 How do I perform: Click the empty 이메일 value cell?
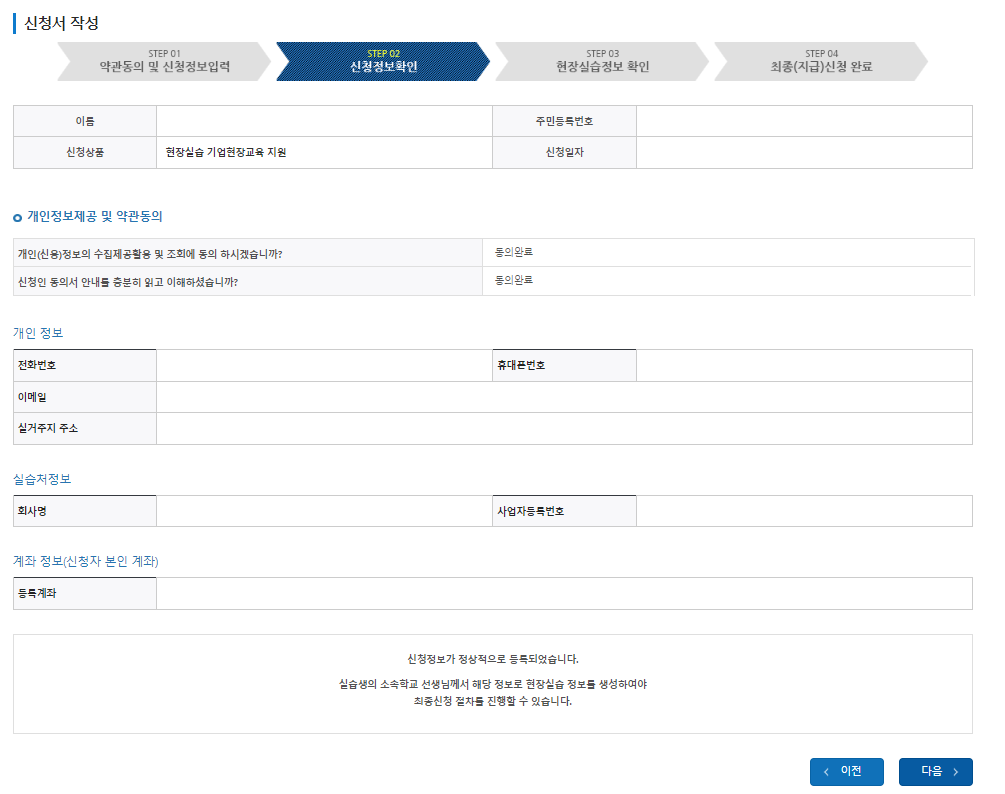564,397
